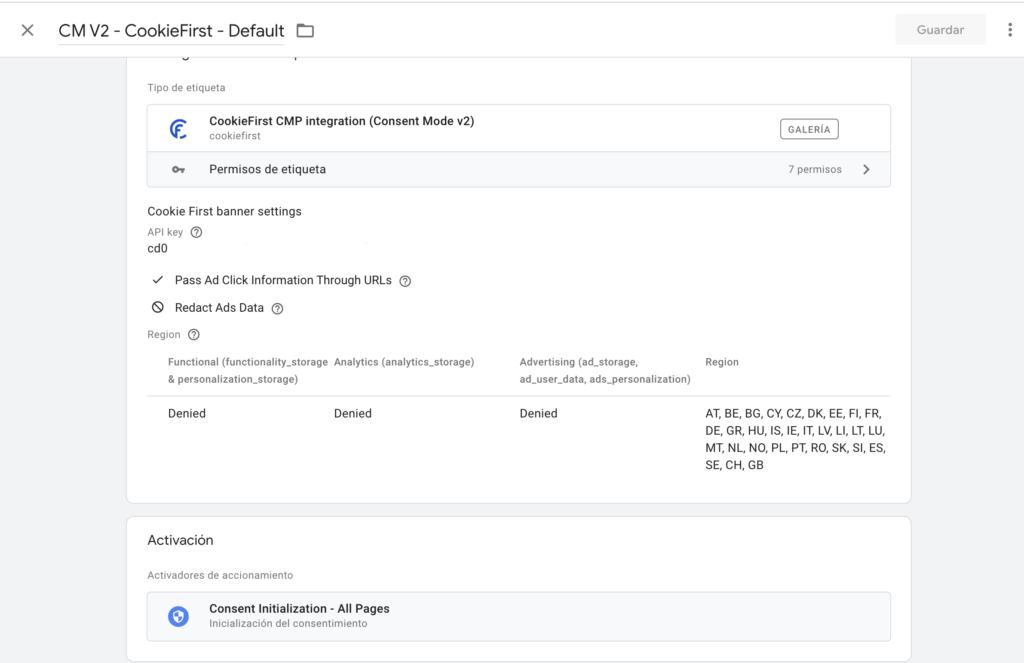This screenshot has height=663, width=1024.
Task: Expand Permisos de etiqueta with the chevron
Action: point(867,170)
